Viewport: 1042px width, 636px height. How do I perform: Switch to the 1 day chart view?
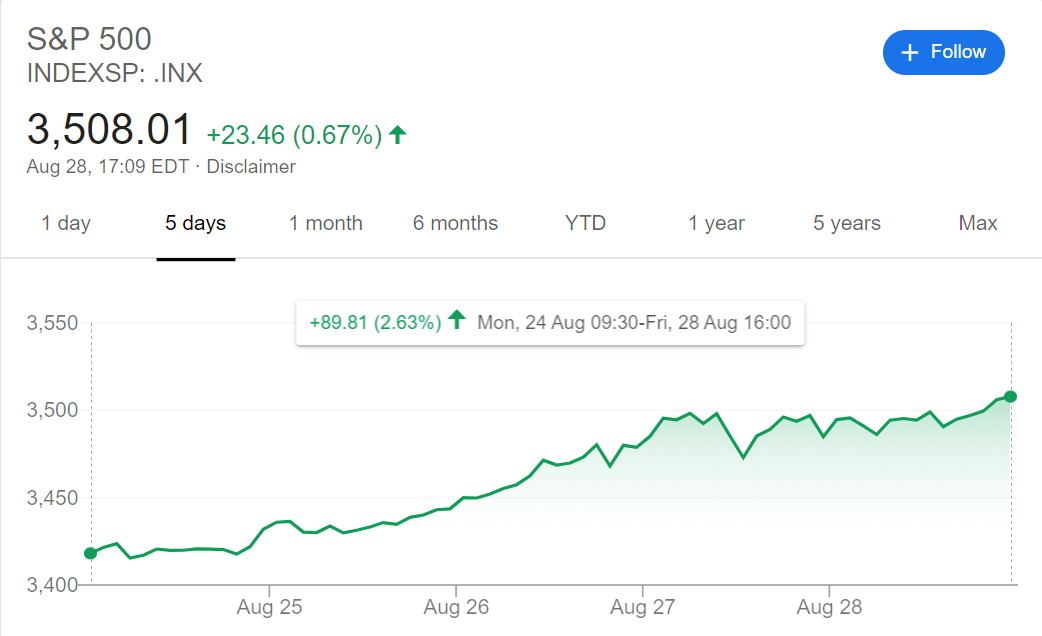[x=65, y=223]
